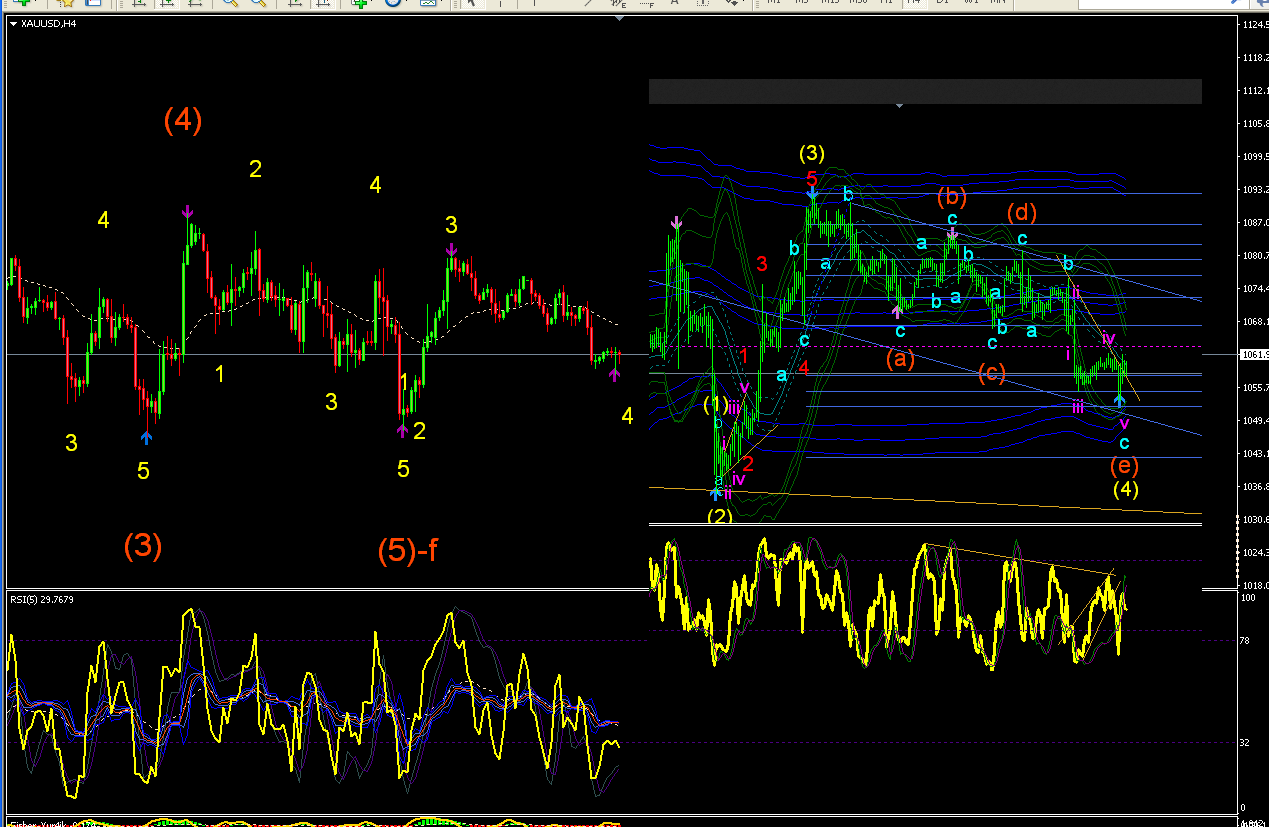
Task: Click the XAUUSD,H4 chart title text
Action: point(48,23)
